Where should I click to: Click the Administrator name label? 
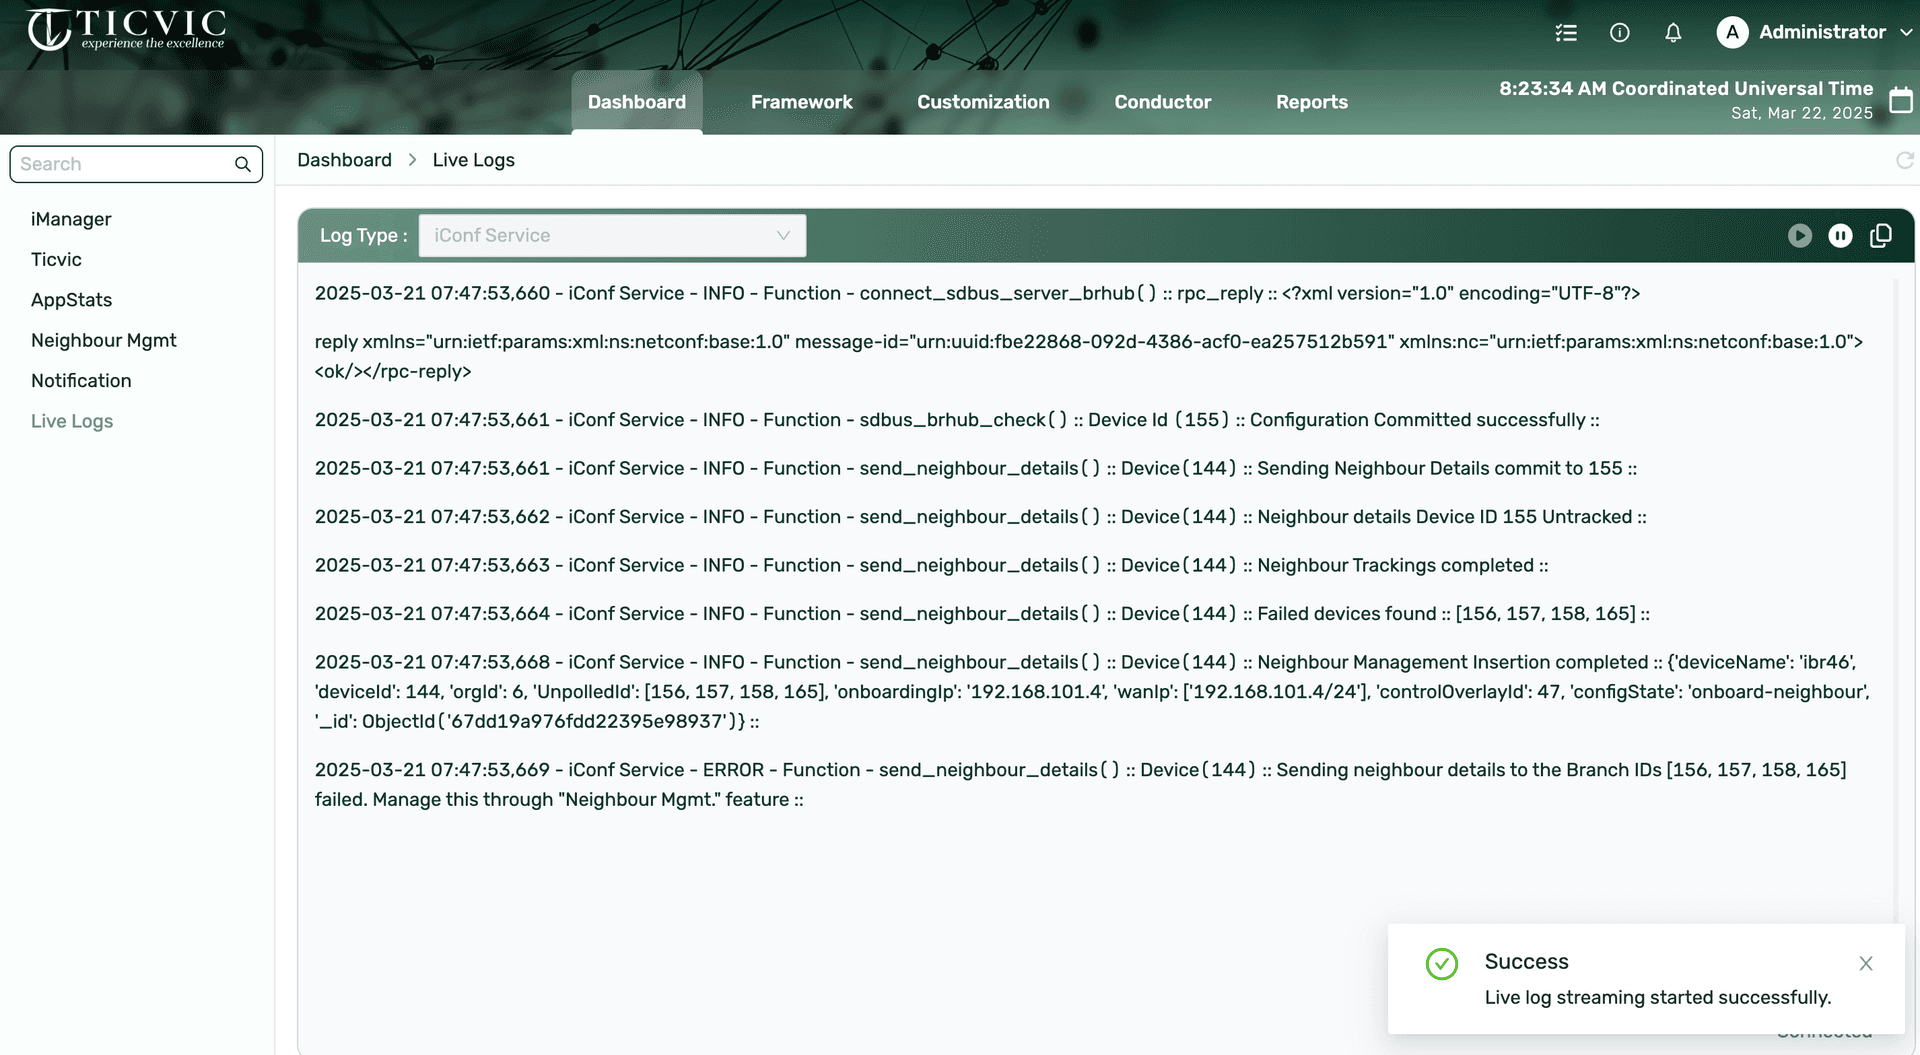(1822, 32)
